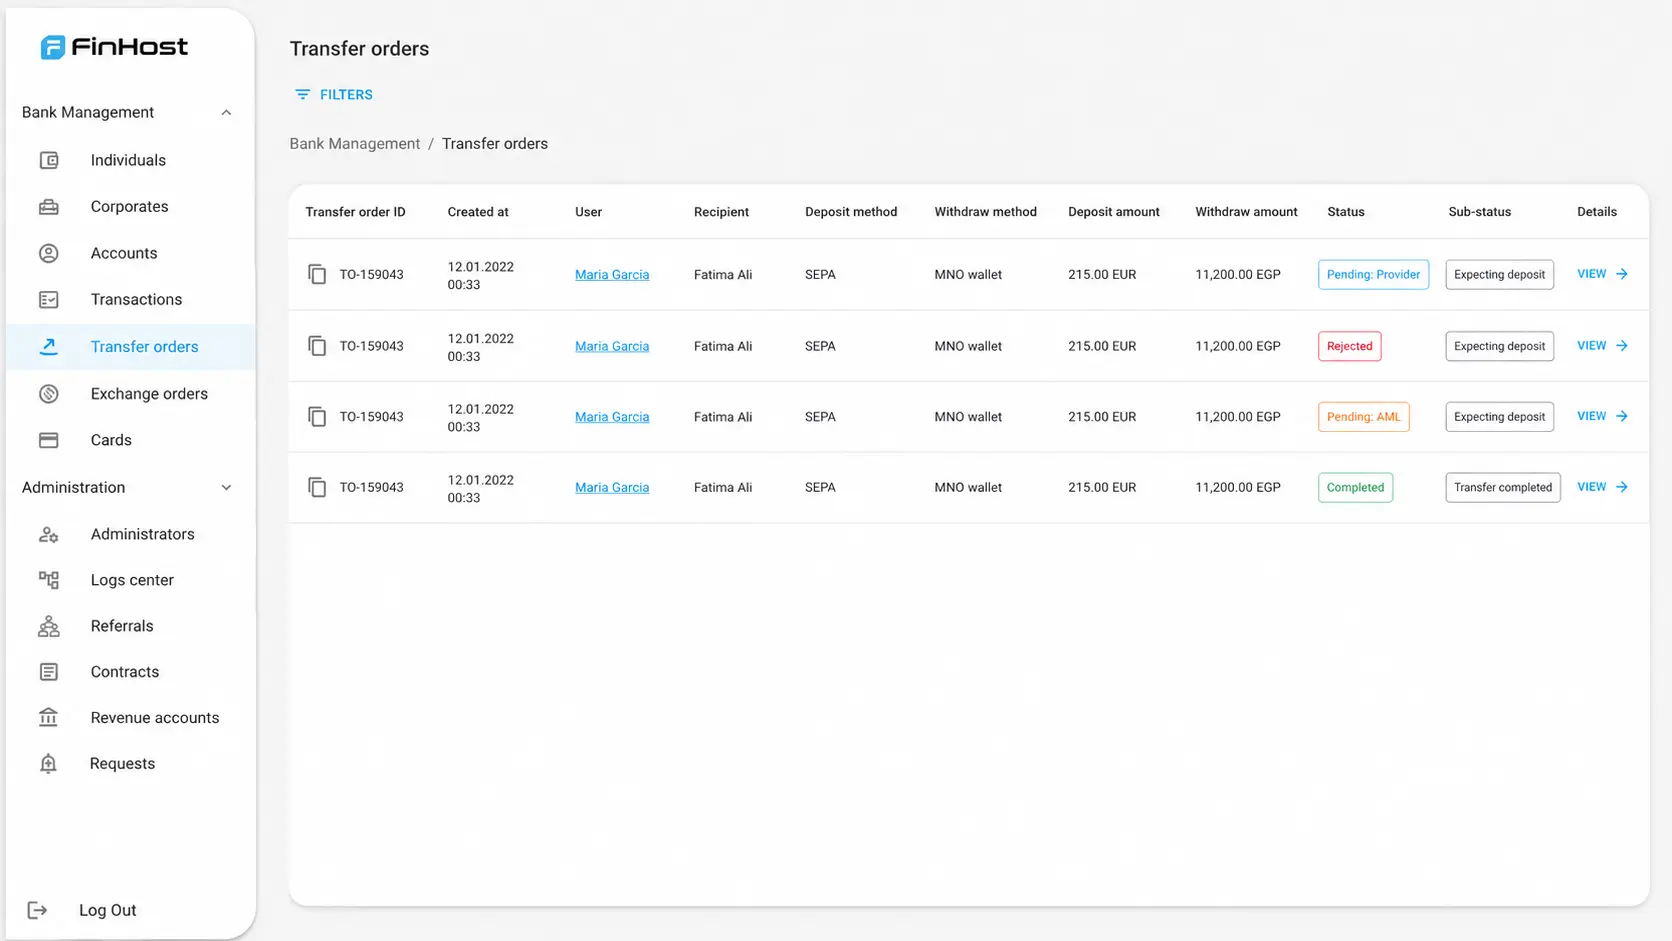1672x941 pixels.
Task: Open the Cards menu item
Action: 130,440
